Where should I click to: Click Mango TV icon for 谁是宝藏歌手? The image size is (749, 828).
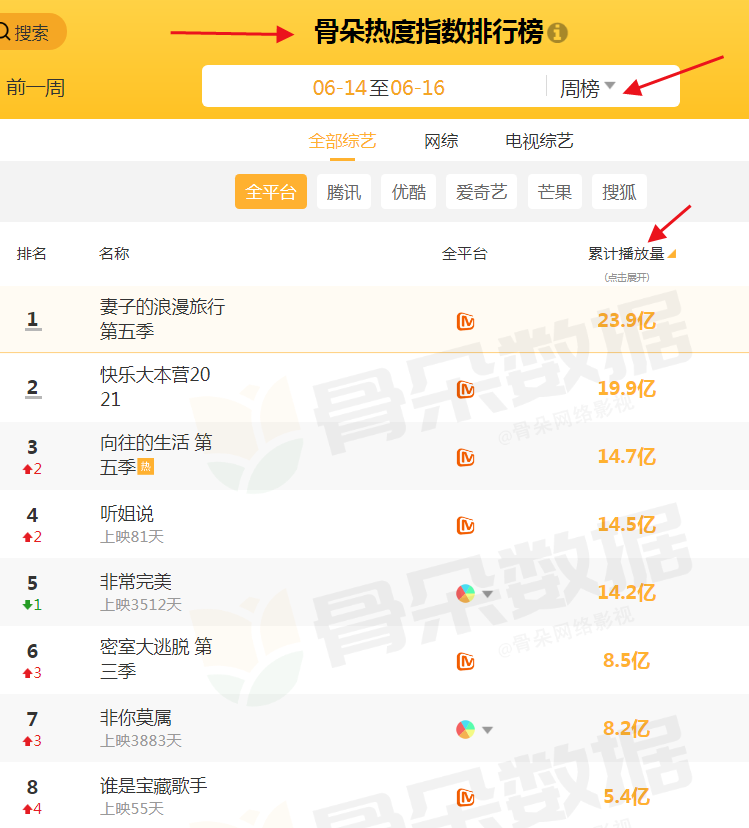465,798
